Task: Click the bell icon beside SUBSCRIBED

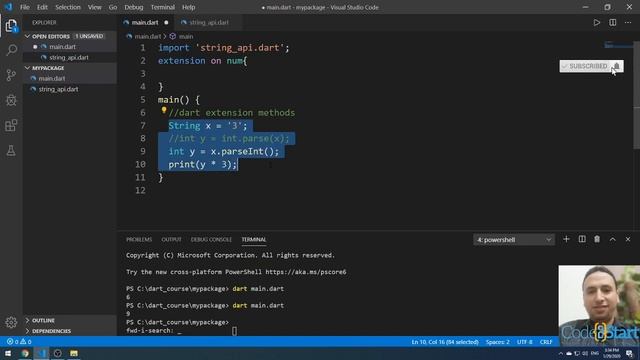Action: tap(617, 66)
